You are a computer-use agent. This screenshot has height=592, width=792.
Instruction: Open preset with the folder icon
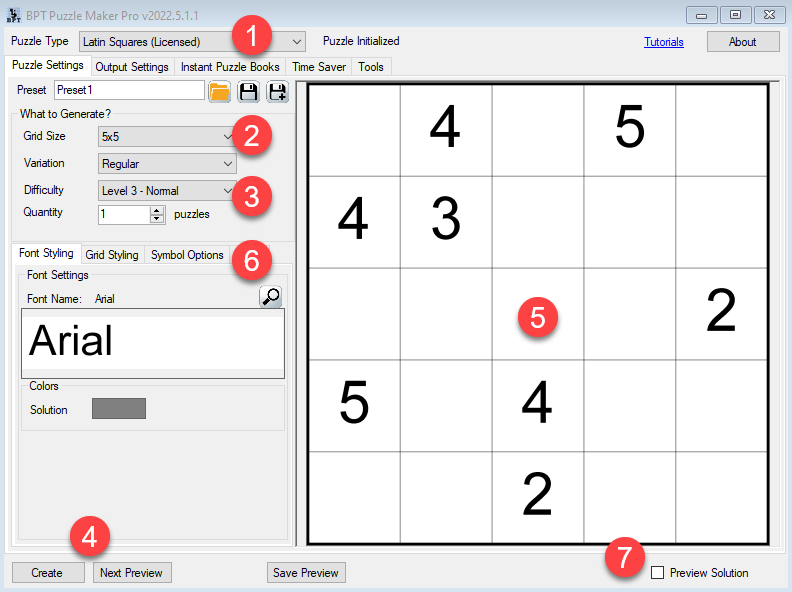pyautogui.click(x=219, y=91)
